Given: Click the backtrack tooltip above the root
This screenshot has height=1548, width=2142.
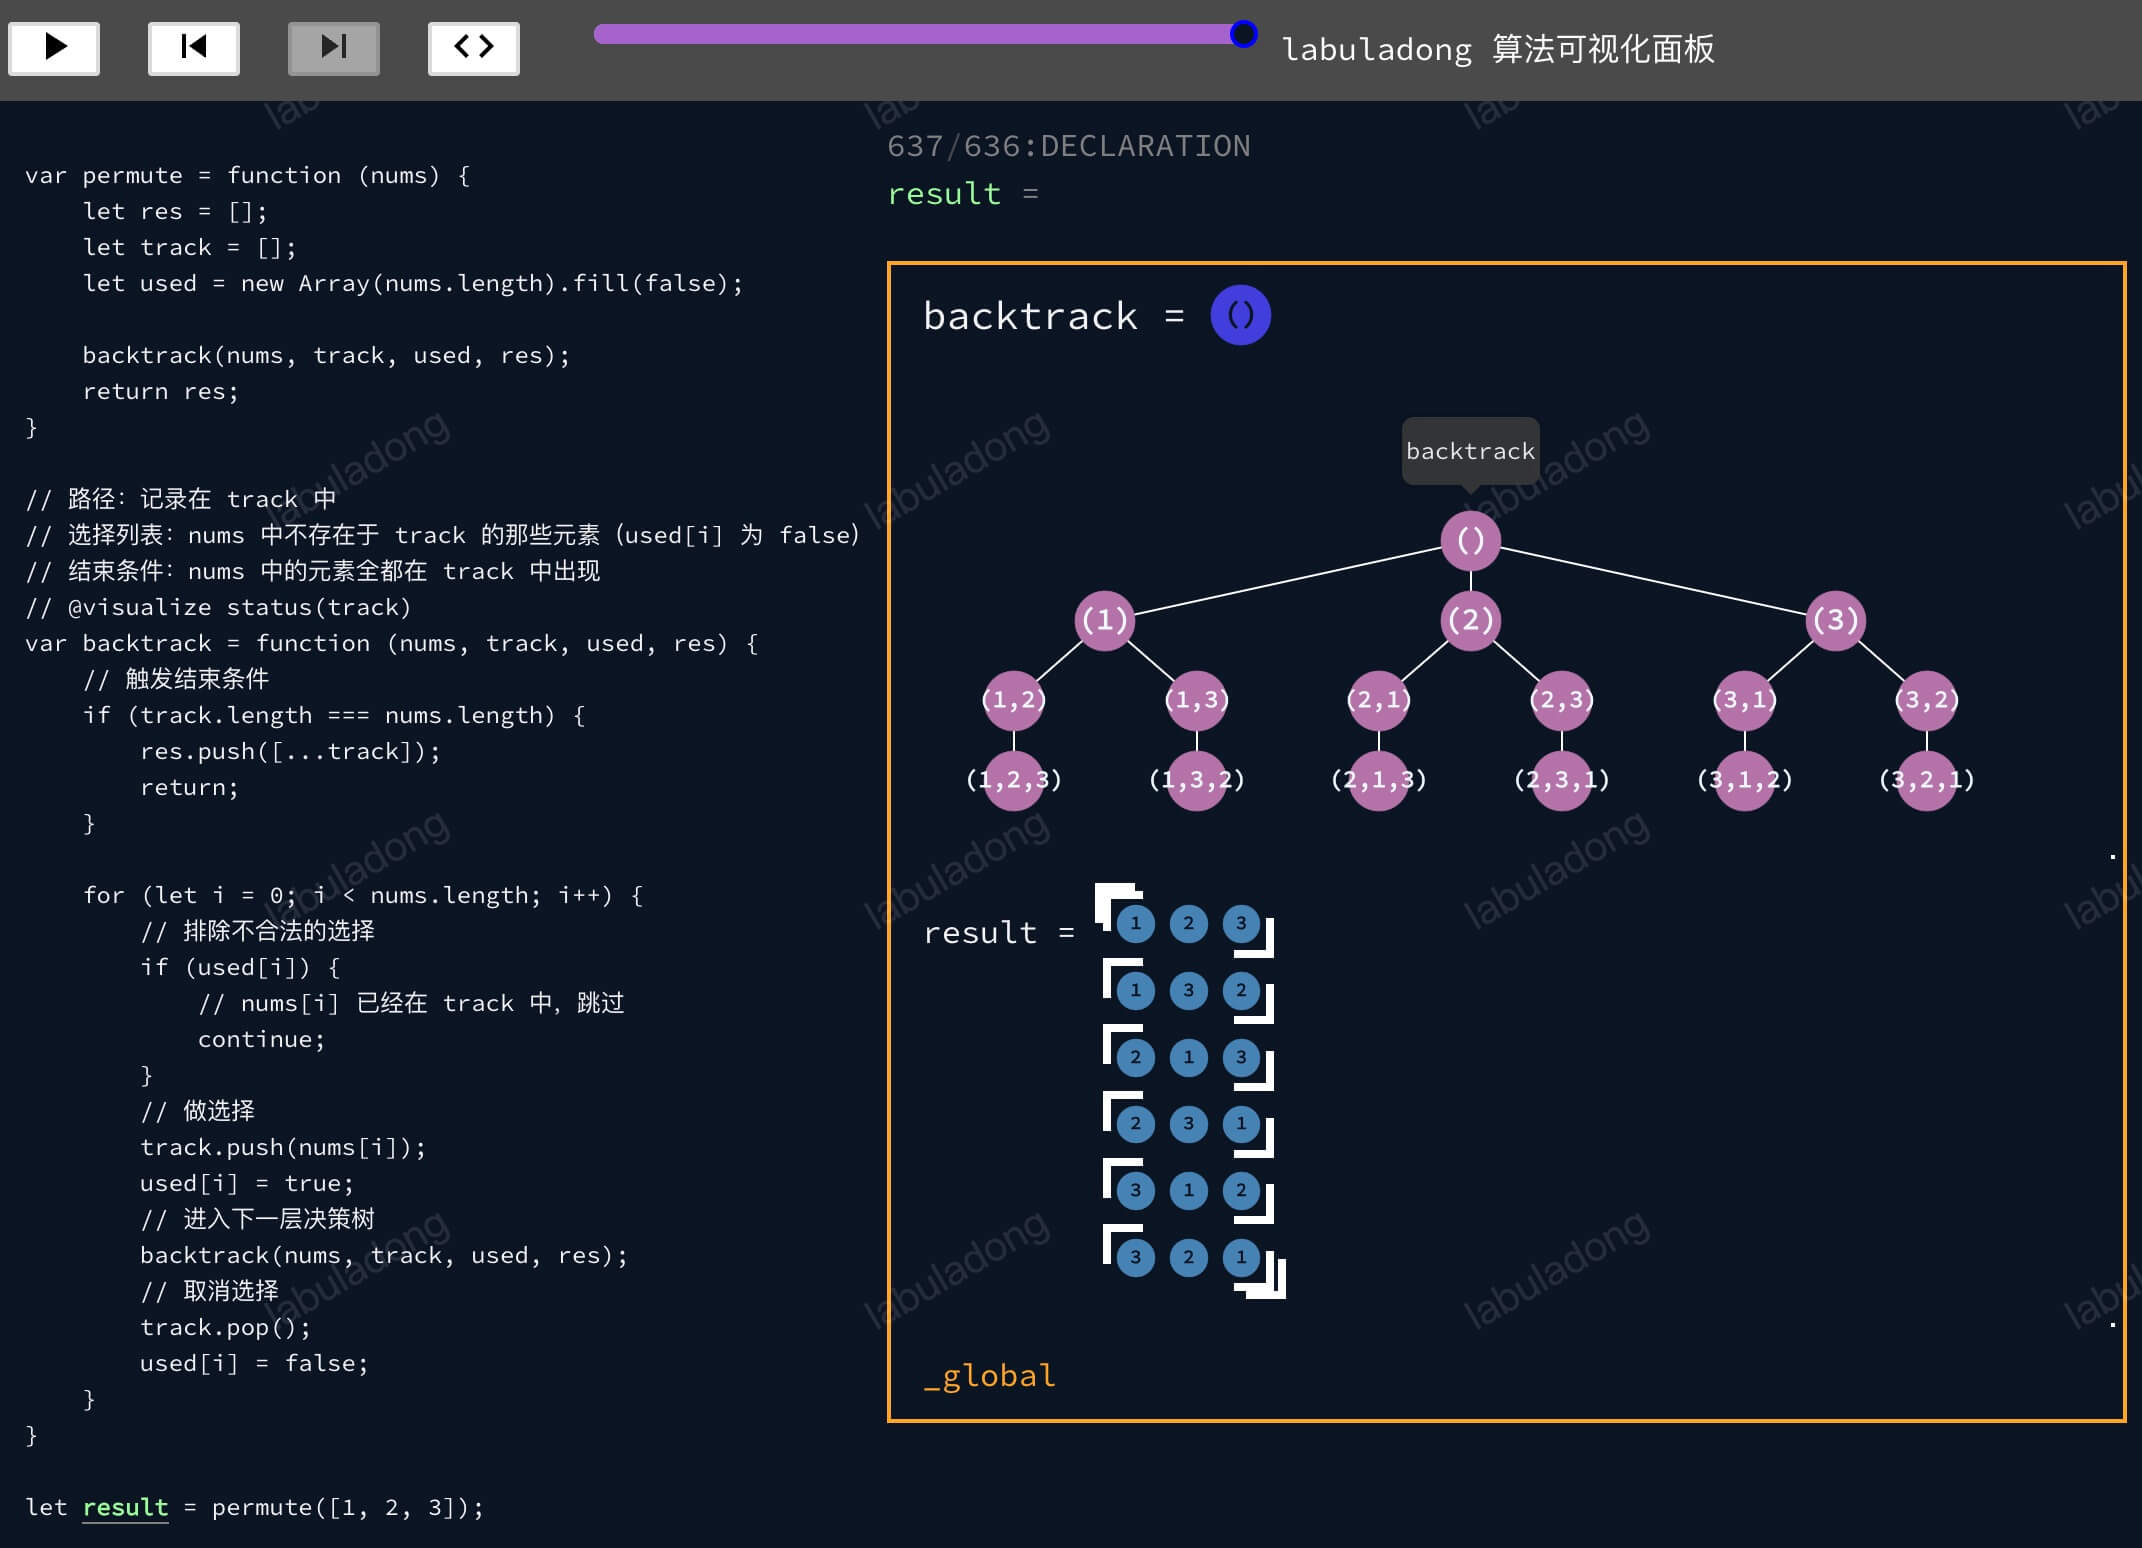Looking at the screenshot, I should pos(1470,451).
